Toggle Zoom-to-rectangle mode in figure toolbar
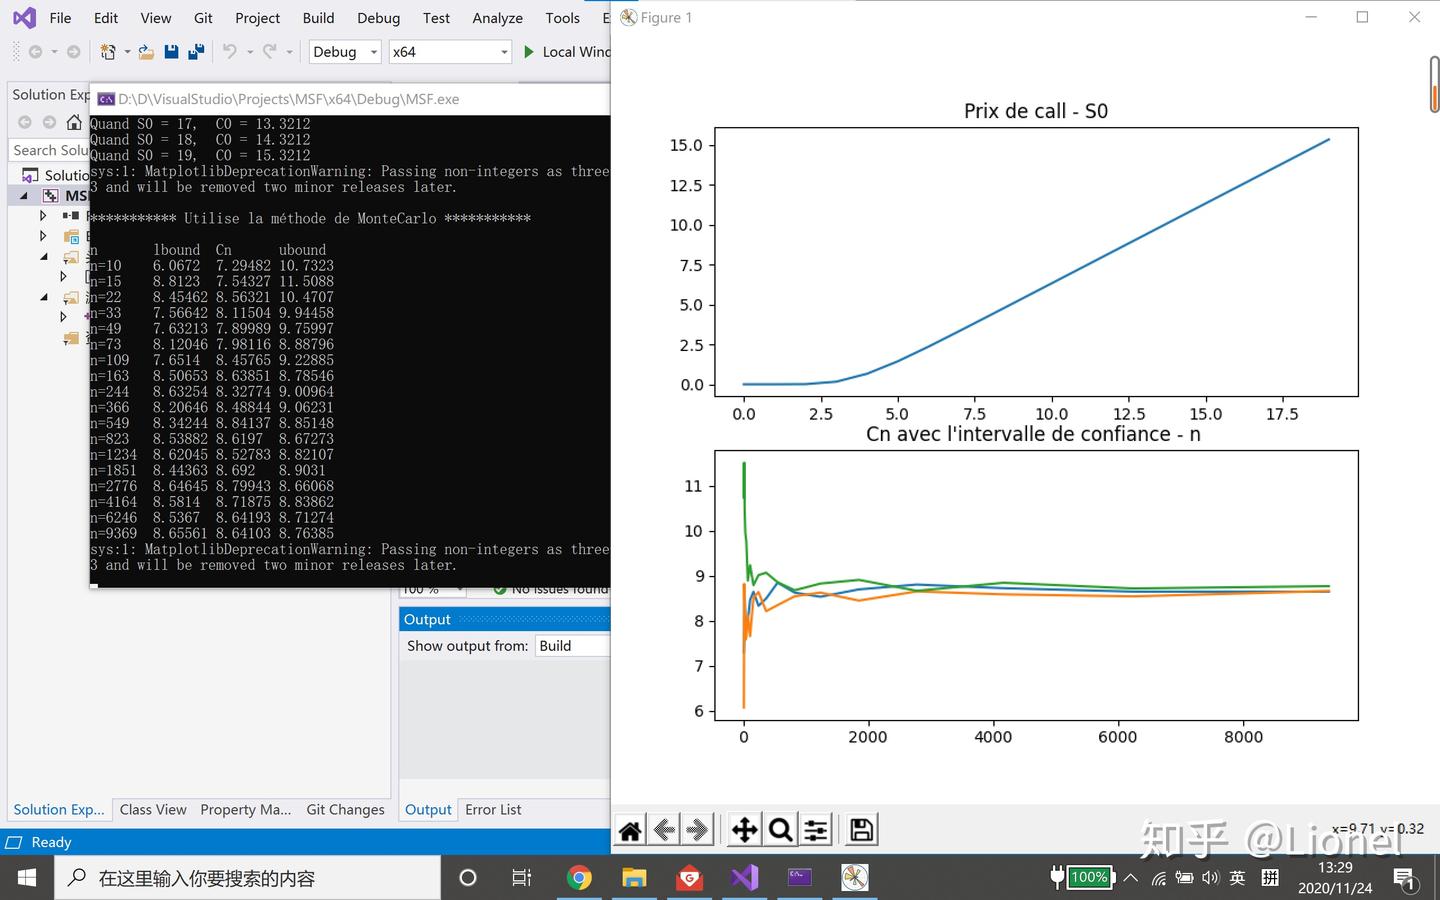The image size is (1440, 900). [780, 829]
